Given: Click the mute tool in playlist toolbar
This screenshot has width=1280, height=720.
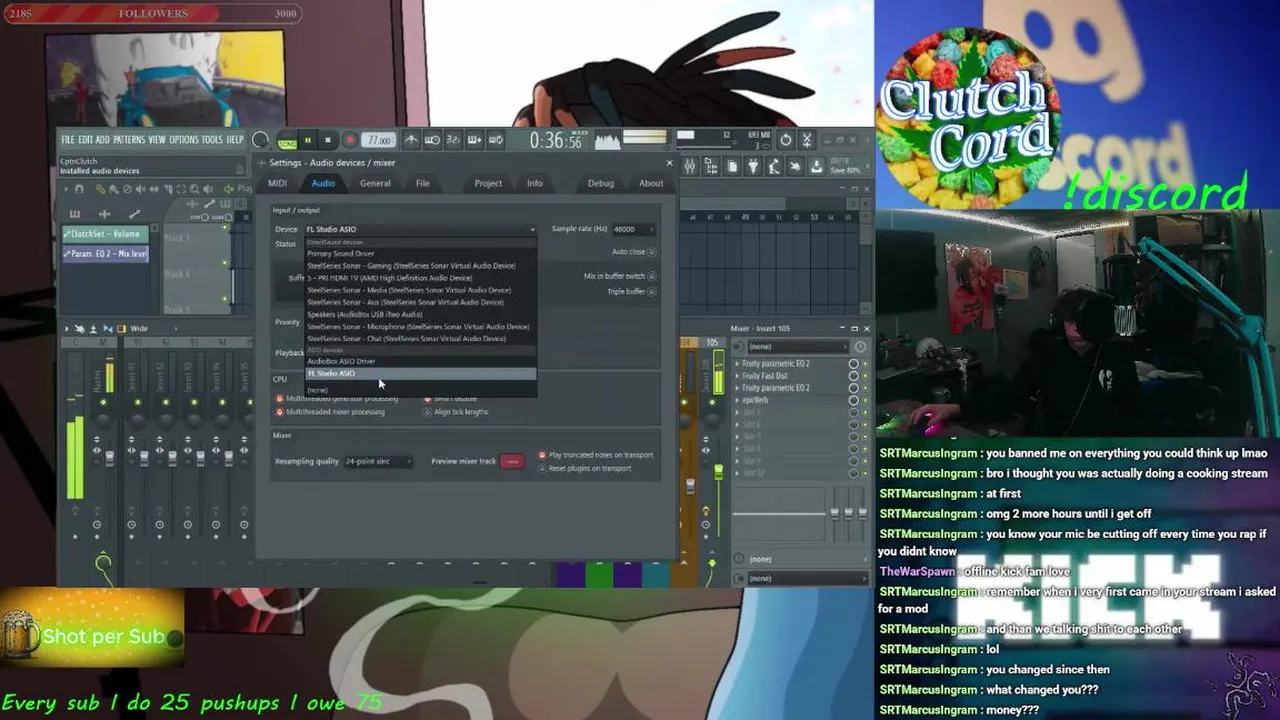Looking at the screenshot, I should [139, 189].
